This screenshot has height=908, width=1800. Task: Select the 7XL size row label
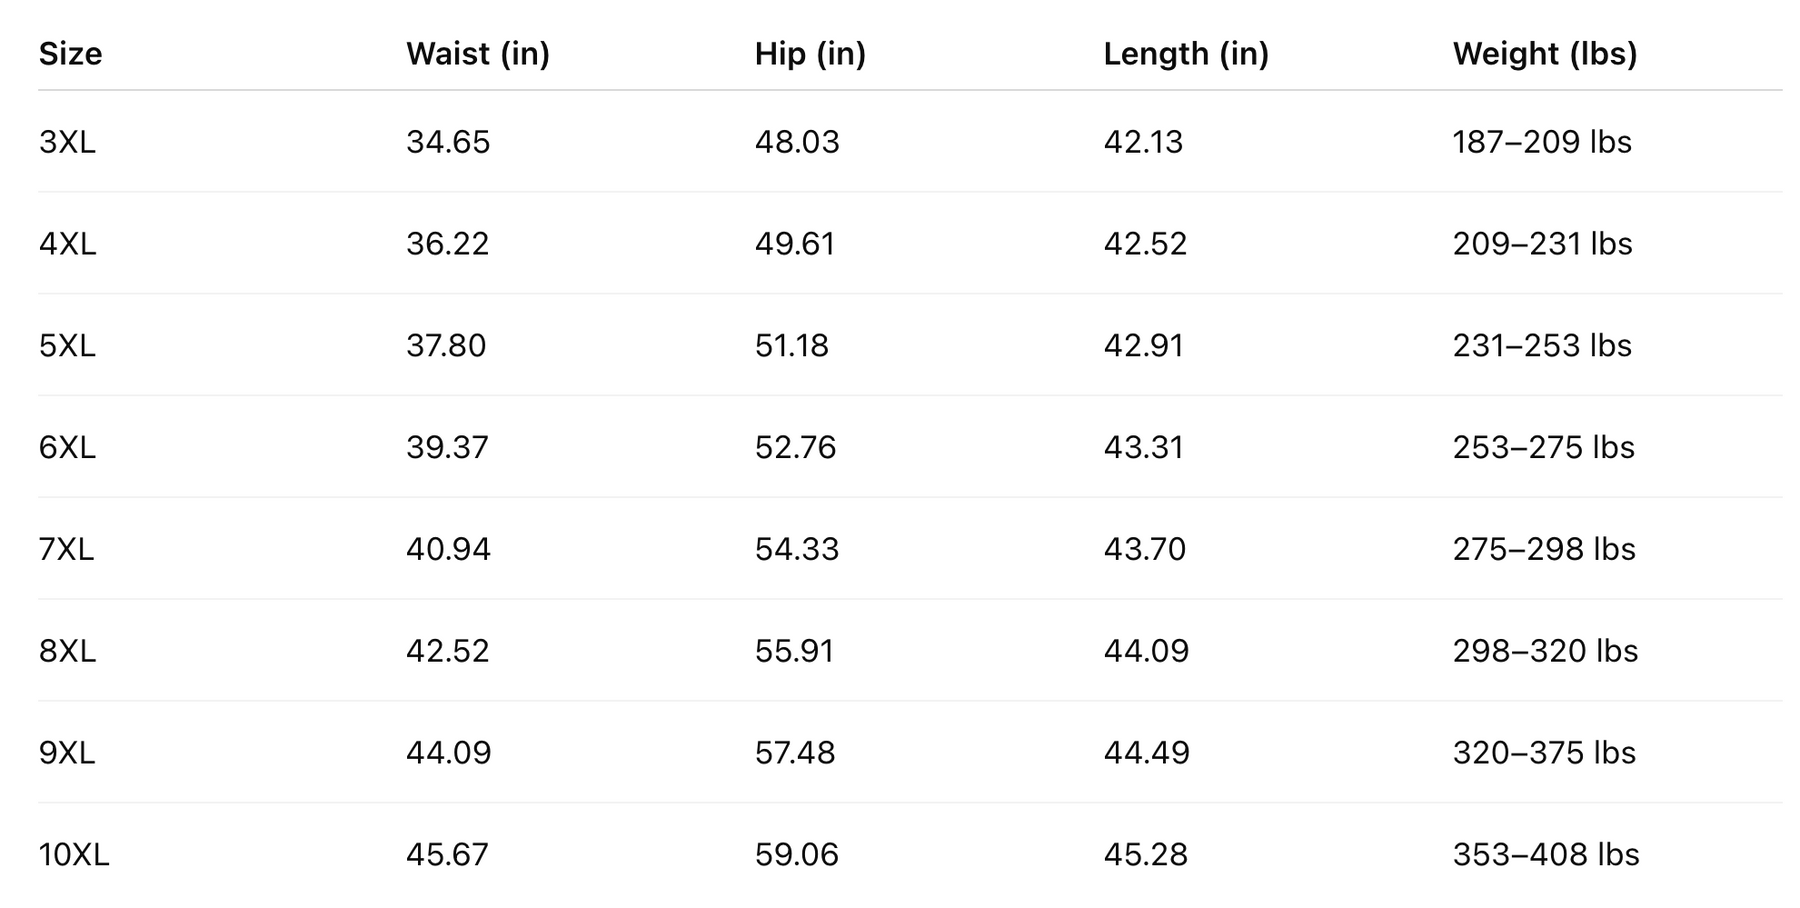click(66, 549)
